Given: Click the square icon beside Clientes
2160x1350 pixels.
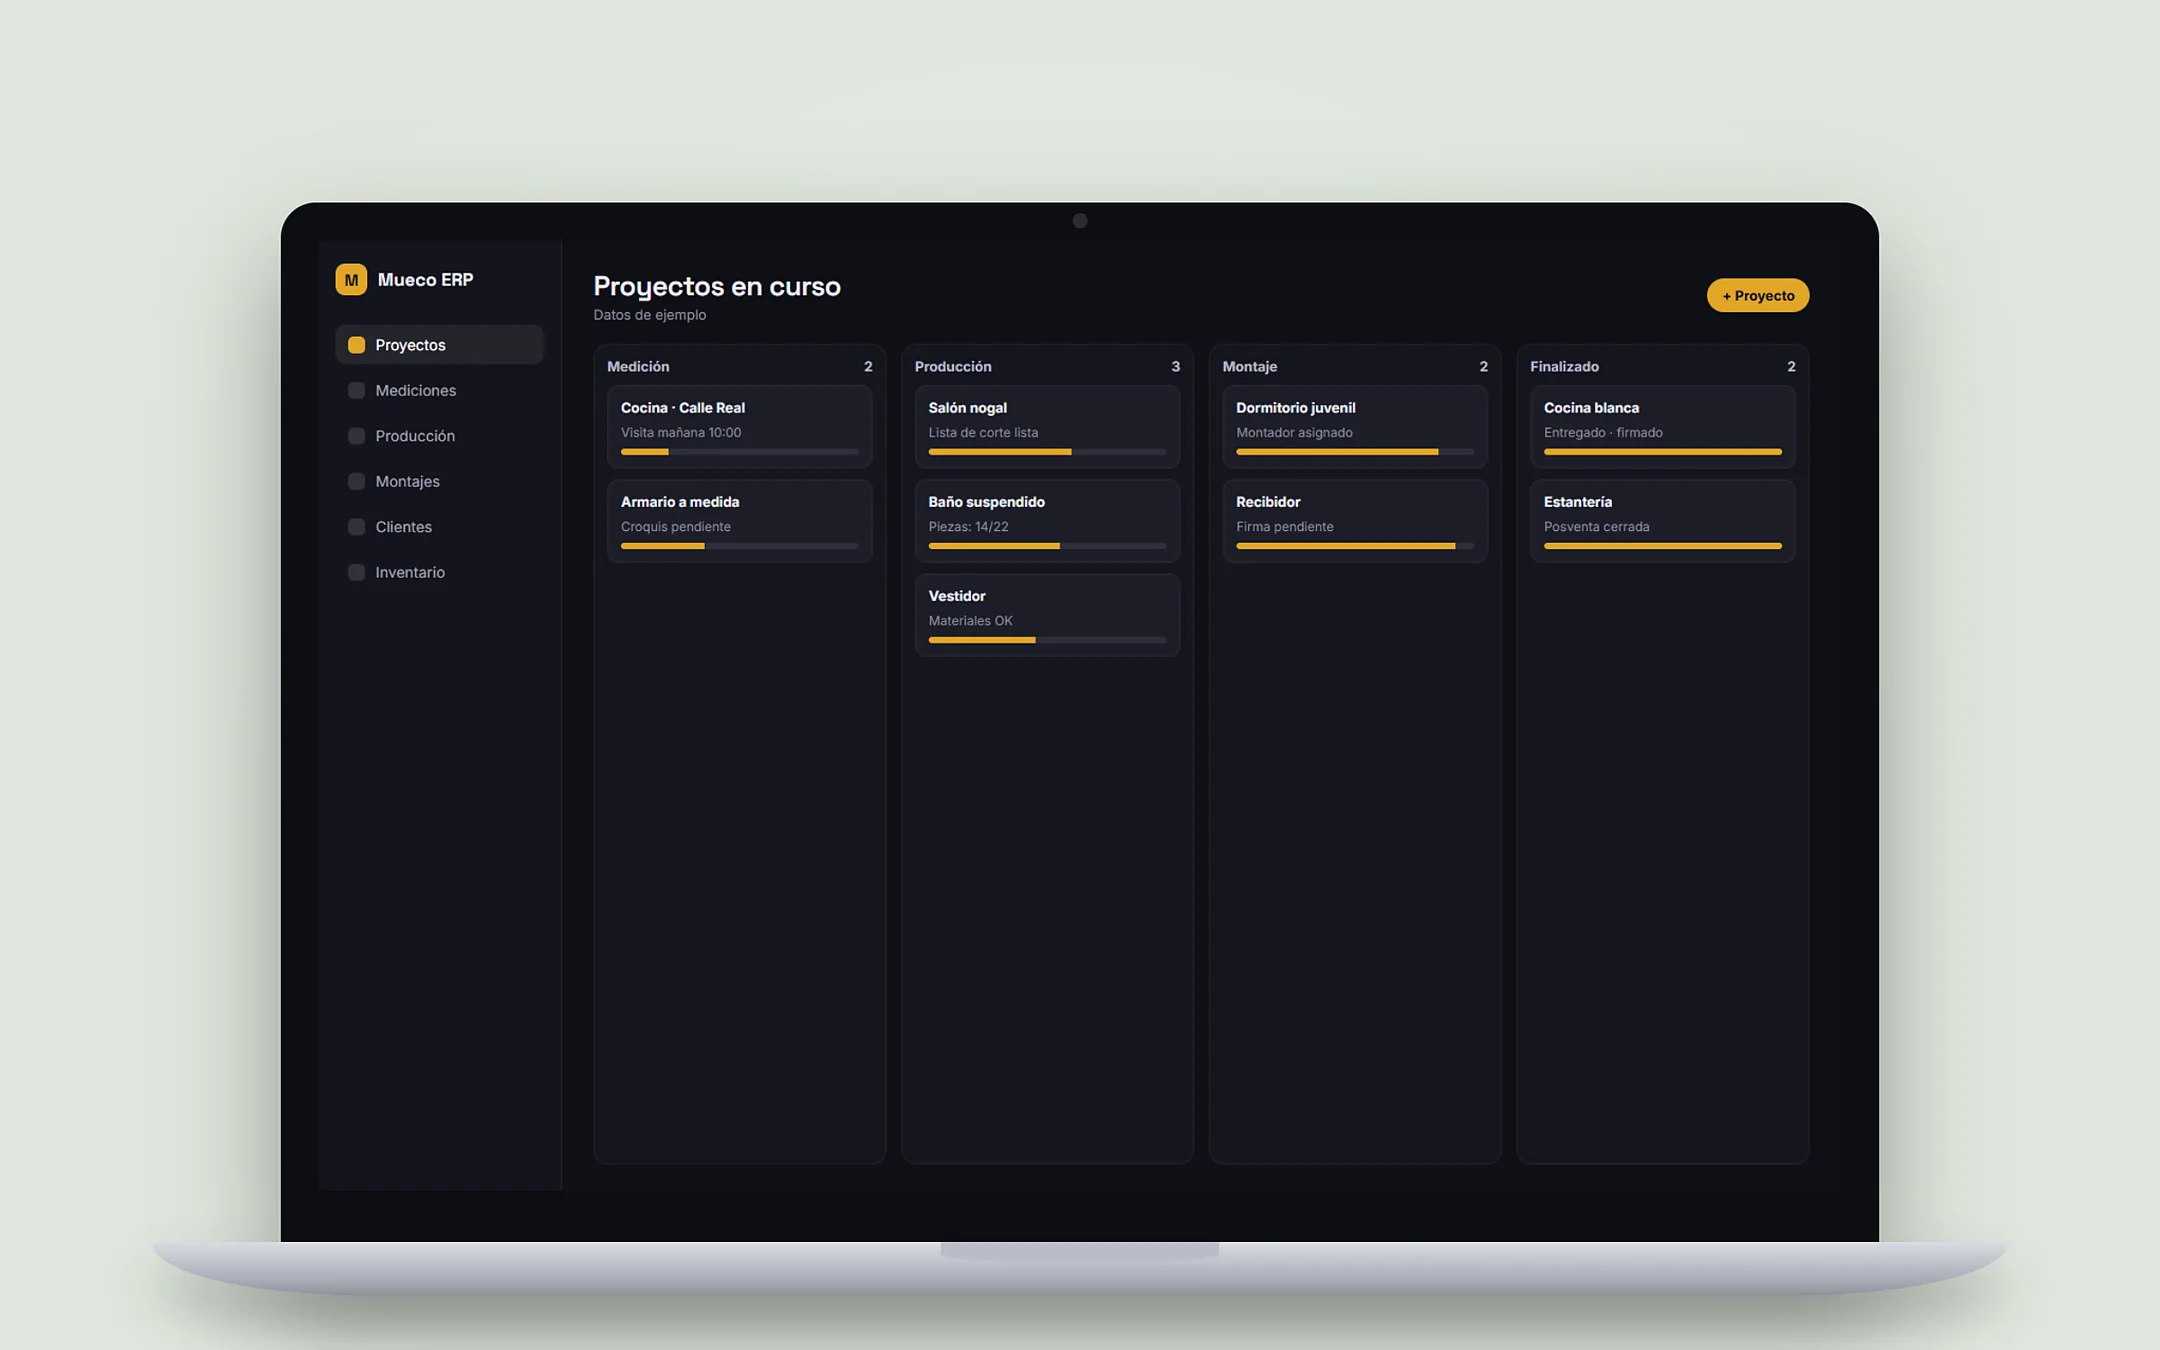Looking at the screenshot, I should click(356, 527).
